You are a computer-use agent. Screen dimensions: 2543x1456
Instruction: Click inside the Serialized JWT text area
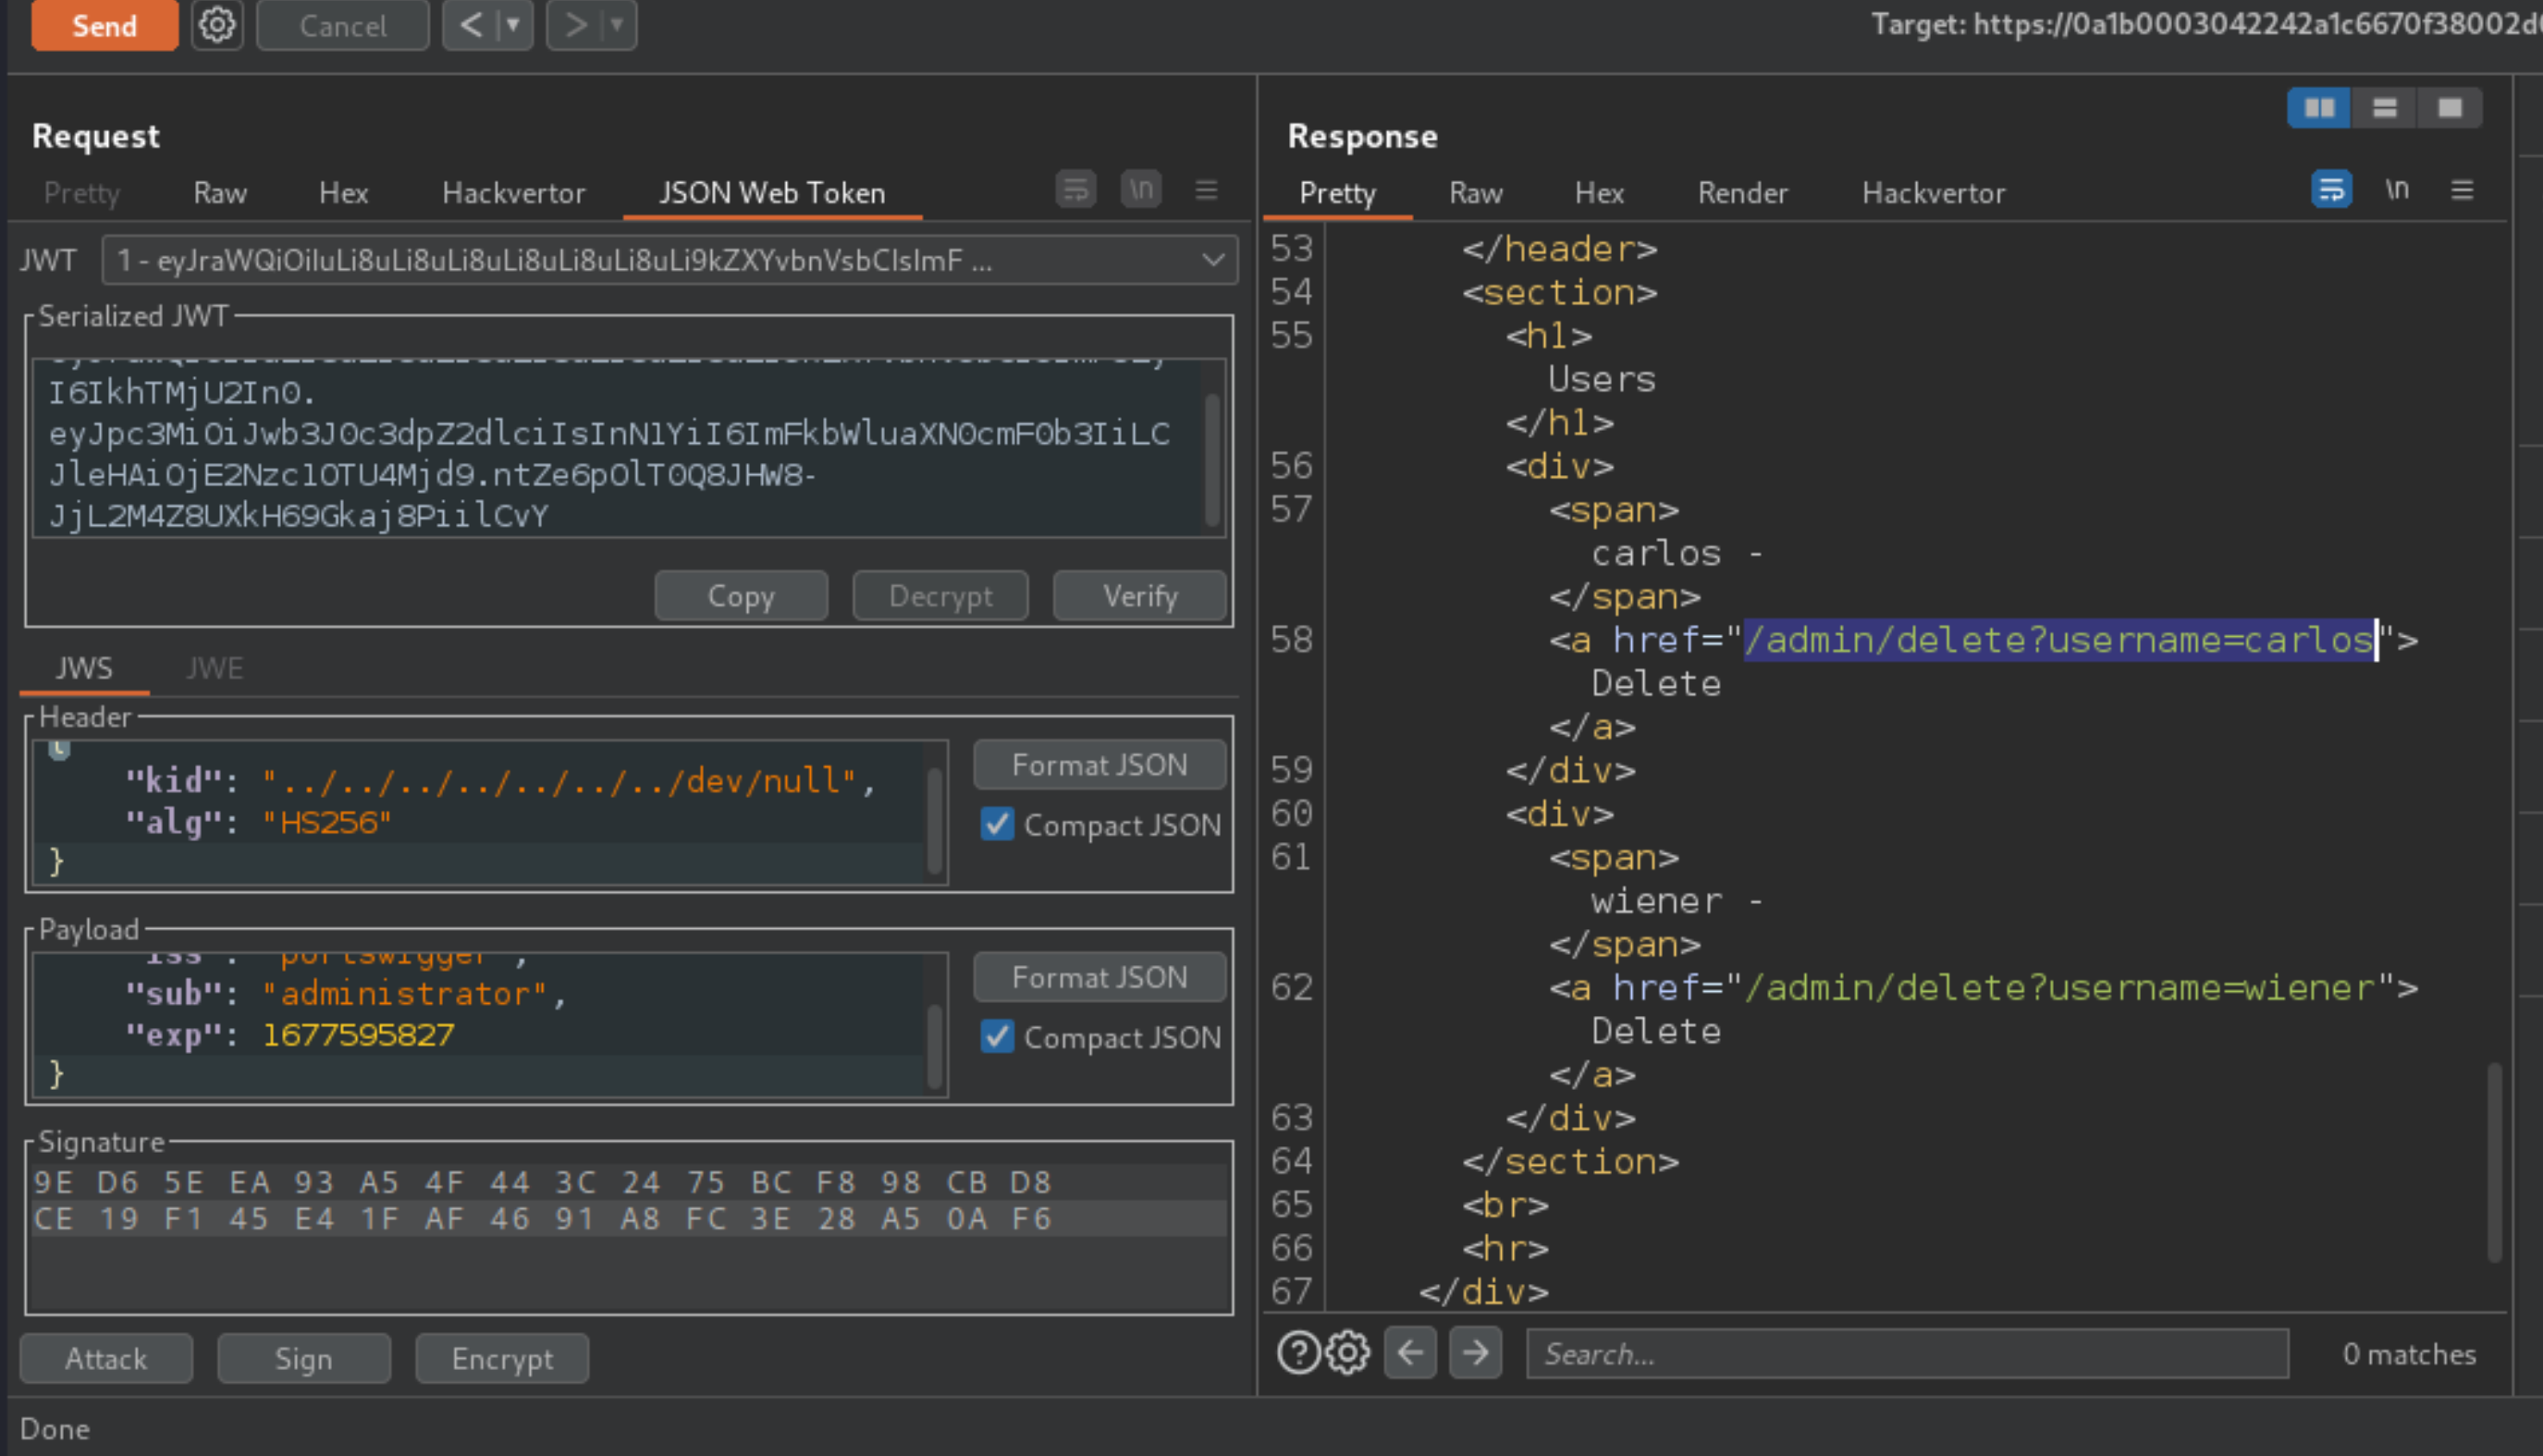coord(616,448)
